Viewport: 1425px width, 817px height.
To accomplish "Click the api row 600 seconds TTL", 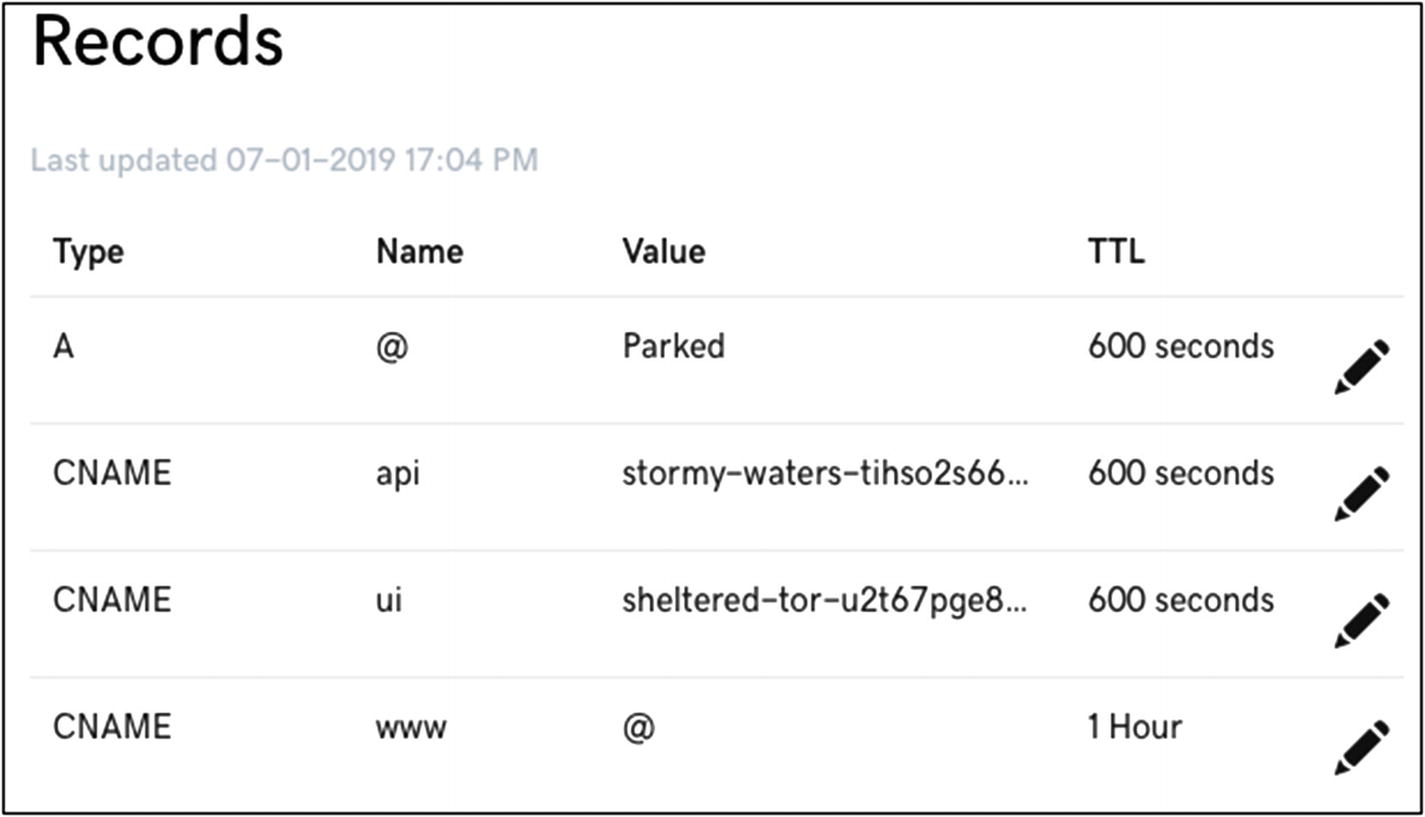I will (1180, 473).
